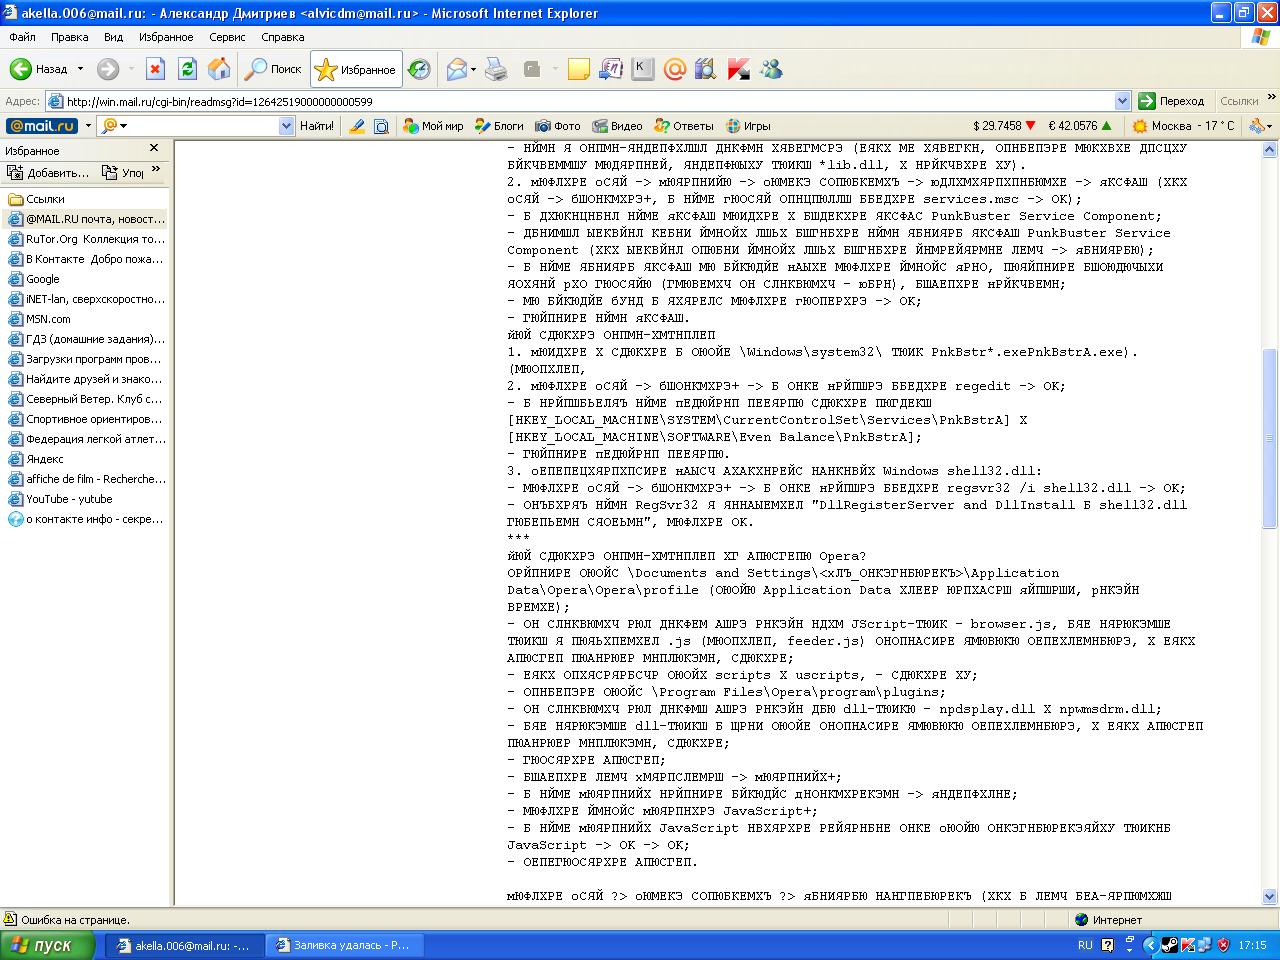Click the language bar help icon
The width and height of the screenshot is (1280, 960).
[x=1108, y=945]
